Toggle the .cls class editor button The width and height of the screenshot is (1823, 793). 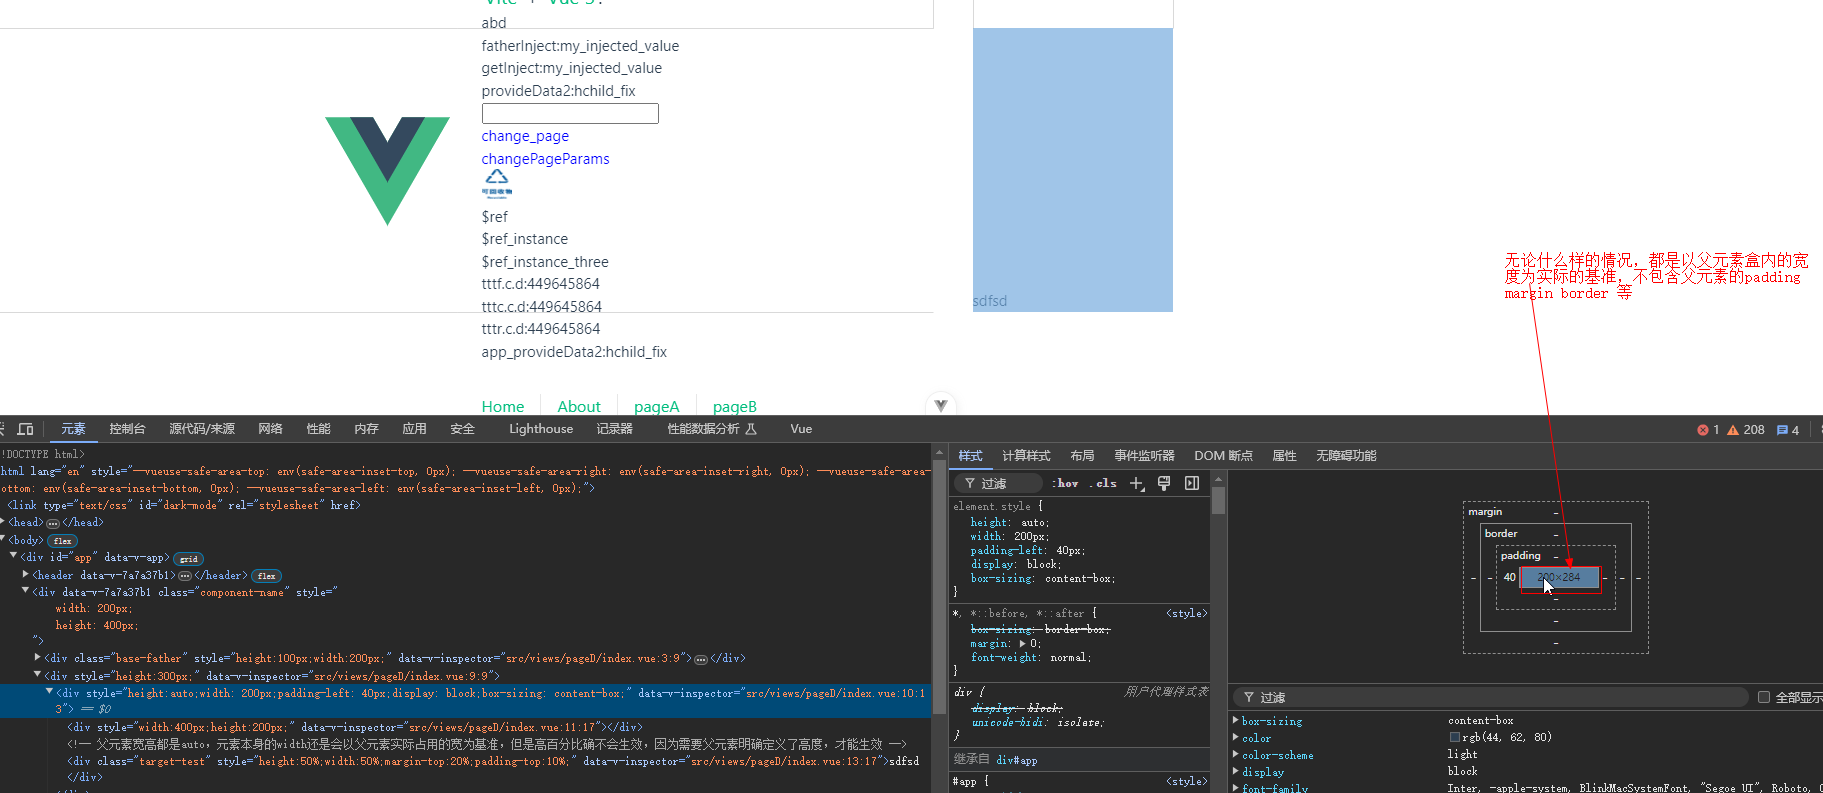click(1103, 483)
